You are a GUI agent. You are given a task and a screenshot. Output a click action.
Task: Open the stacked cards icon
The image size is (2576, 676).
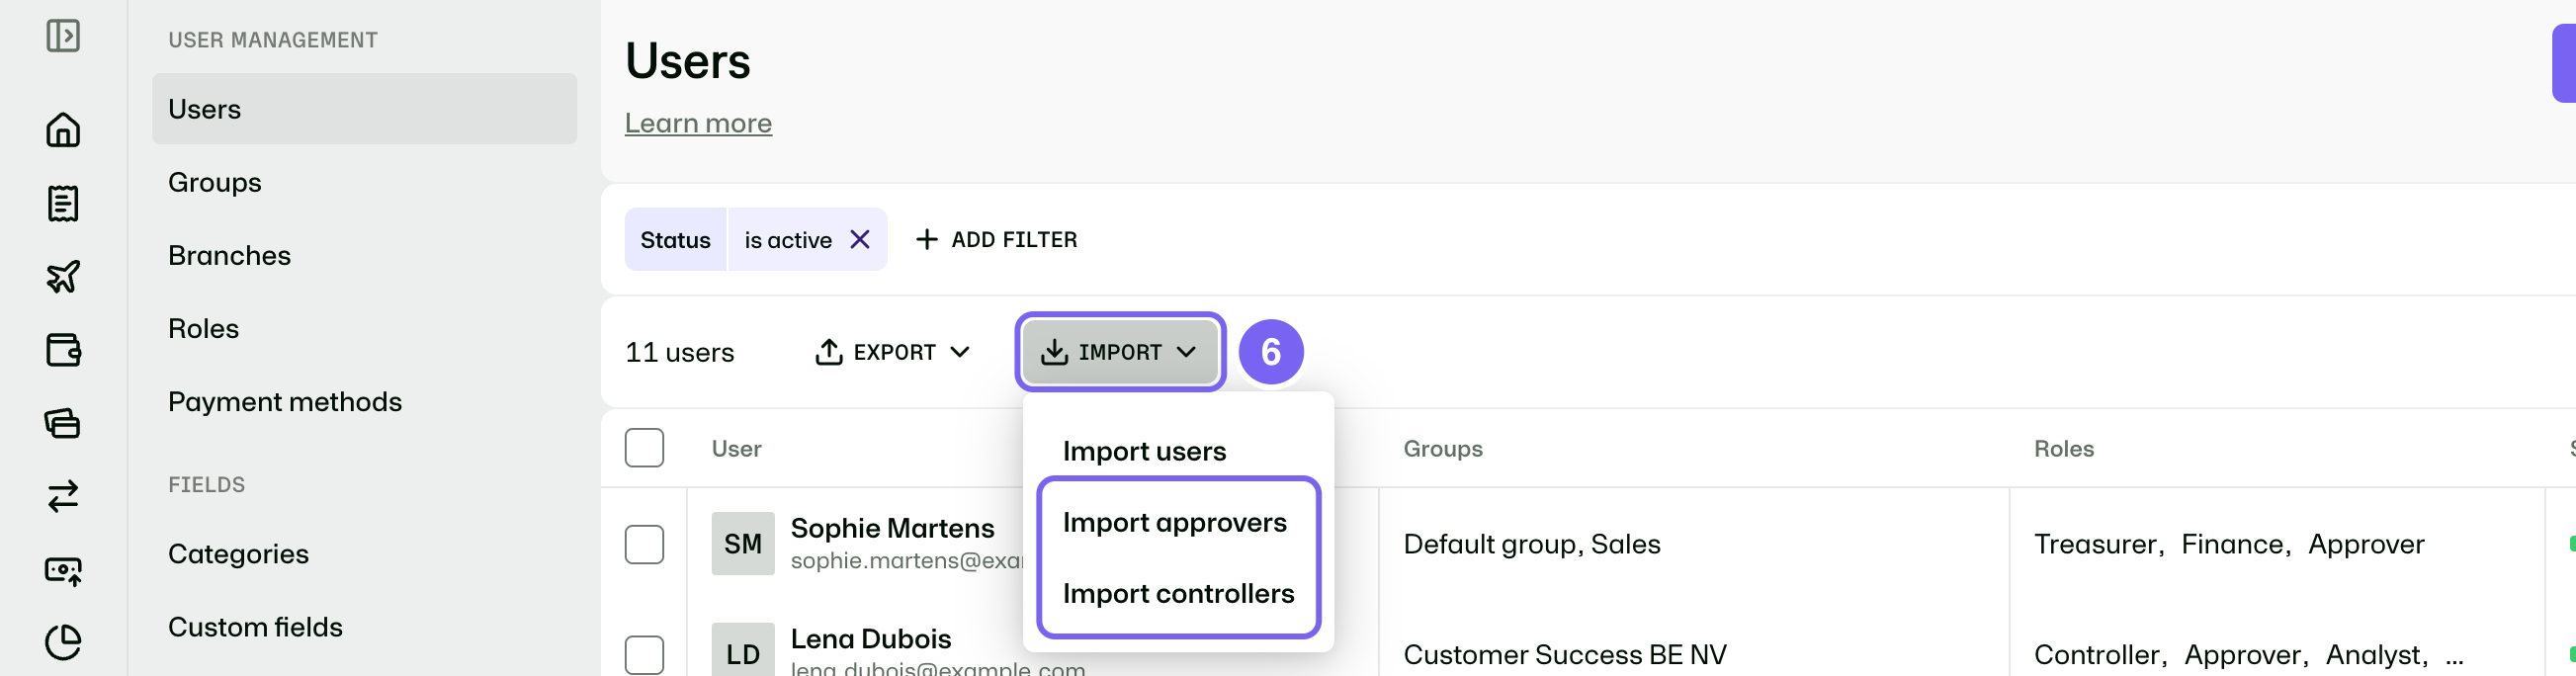(x=63, y=423)
